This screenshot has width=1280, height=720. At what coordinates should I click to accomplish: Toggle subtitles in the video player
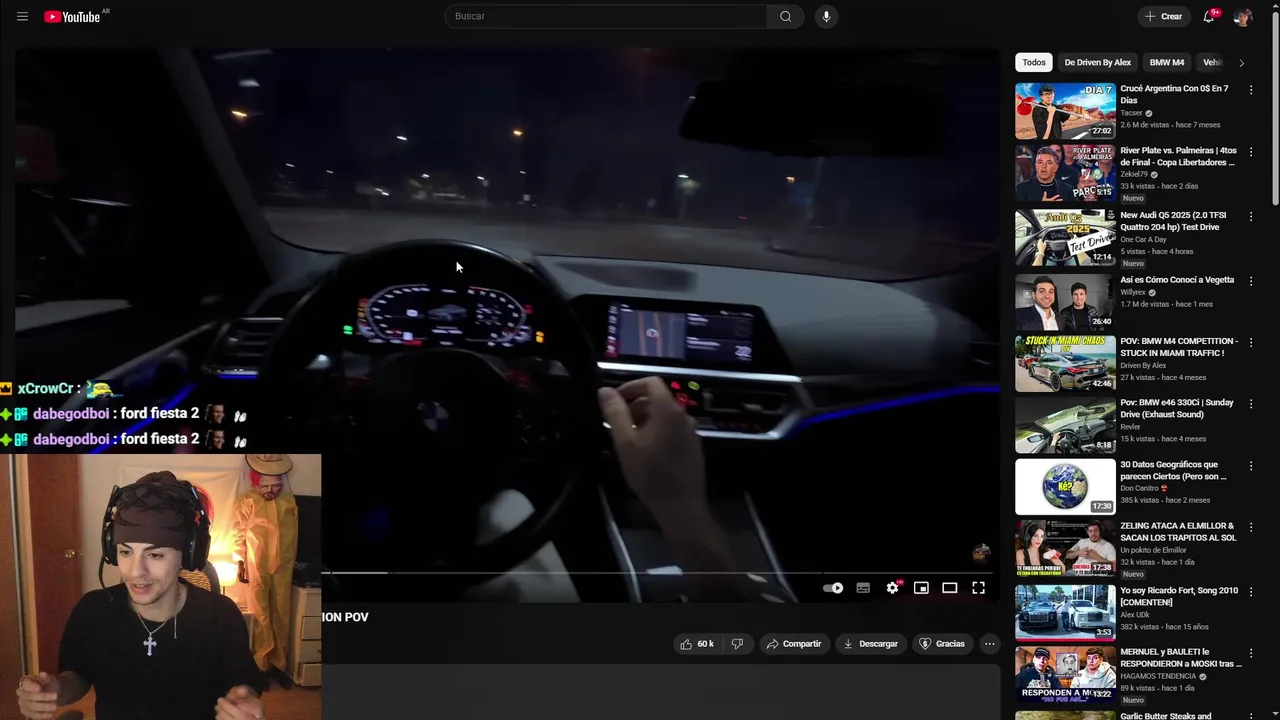pyautogui.click(x=863, y=588)
